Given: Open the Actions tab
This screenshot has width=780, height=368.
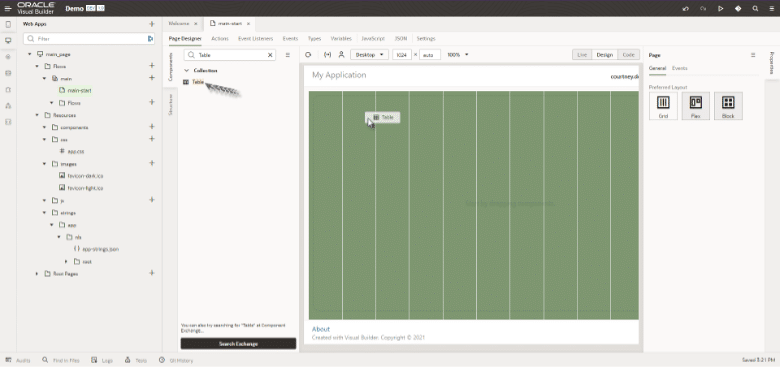Looking at the screenshot, I should click(x=219, y=38).
